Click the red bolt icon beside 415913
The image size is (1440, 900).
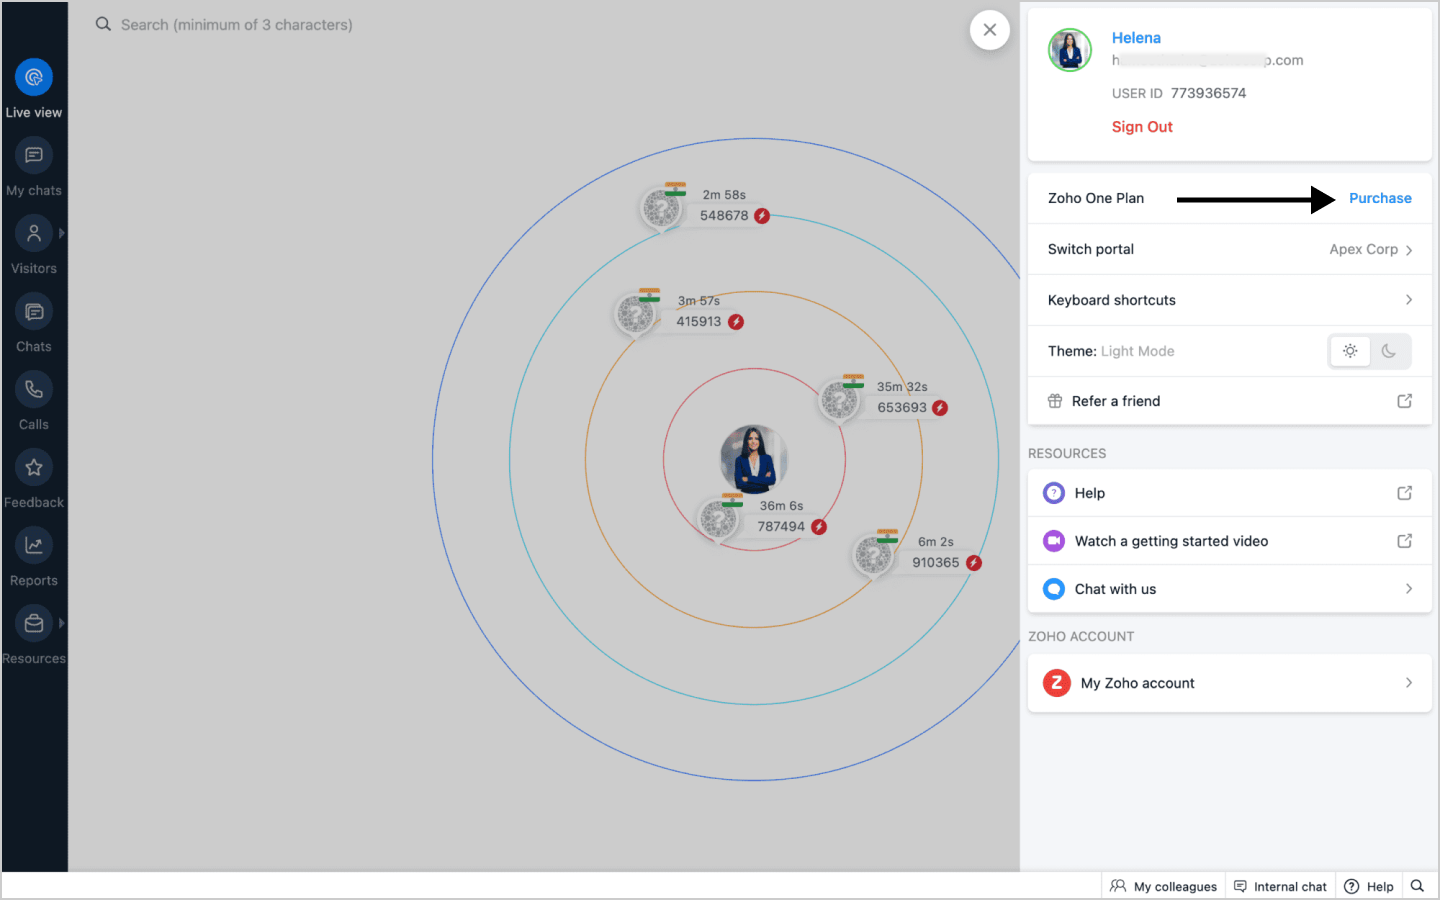coord(736,322)
